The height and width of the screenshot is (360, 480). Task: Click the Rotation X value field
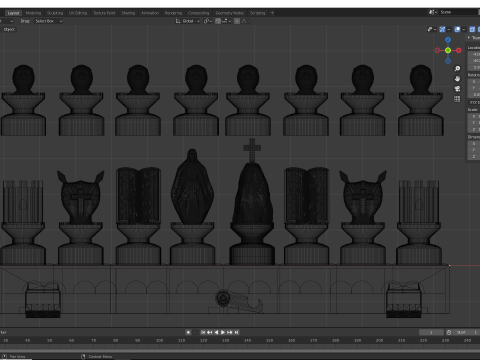pyautogui.click(x=474, y=82)
